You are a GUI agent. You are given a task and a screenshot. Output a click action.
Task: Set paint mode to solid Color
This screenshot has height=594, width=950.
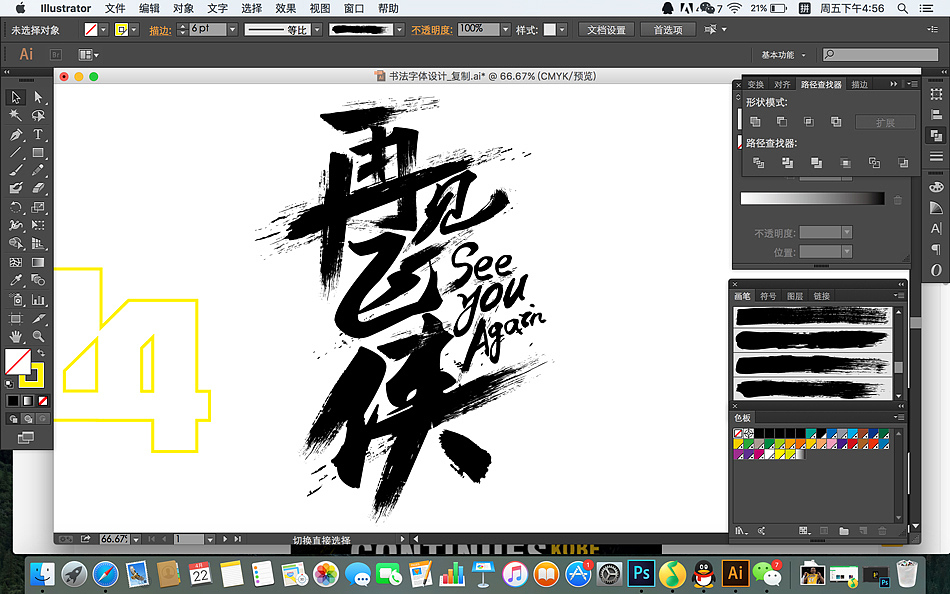(x=13, y=401)
